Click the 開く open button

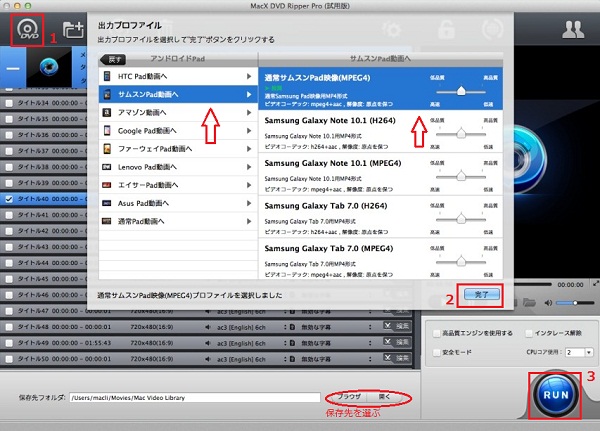(384, 397)
